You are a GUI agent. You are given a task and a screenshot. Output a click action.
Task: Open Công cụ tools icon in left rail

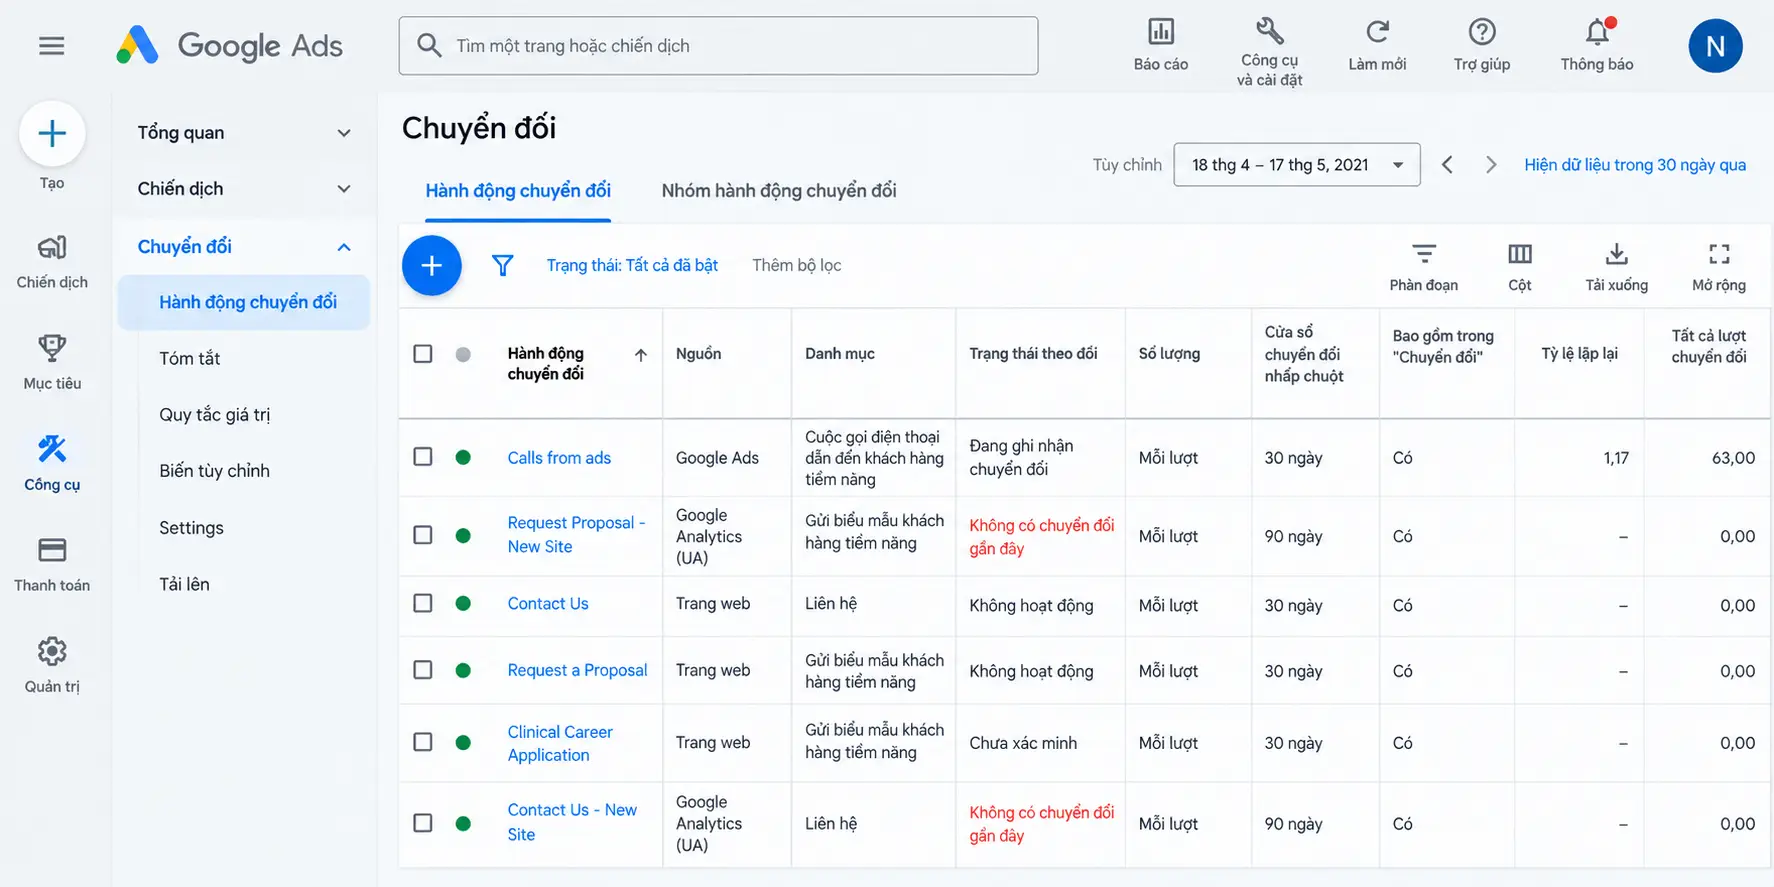tap(52, 449)
